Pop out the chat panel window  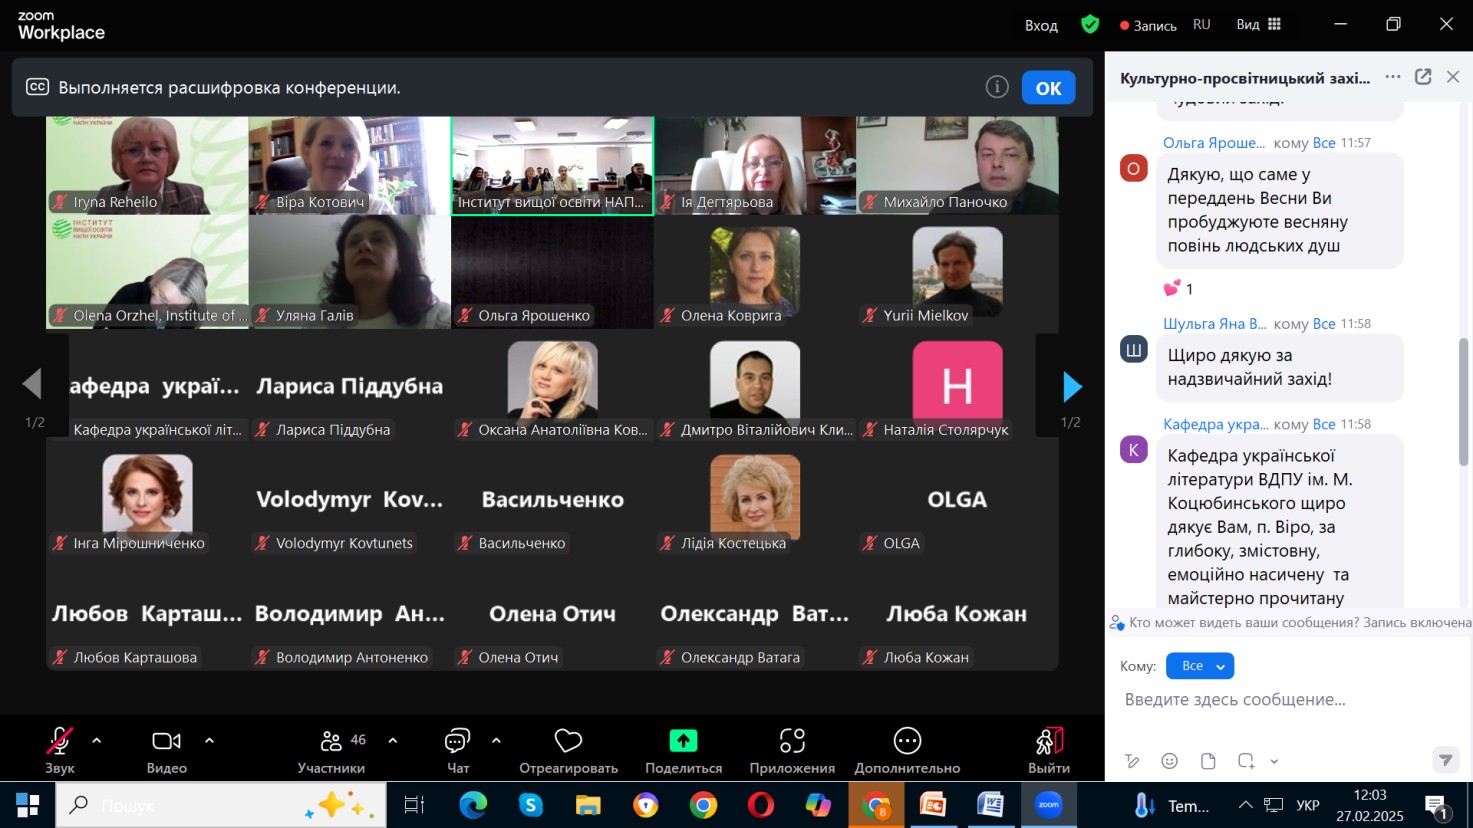pyautogui.click(x=1423, y=77)
